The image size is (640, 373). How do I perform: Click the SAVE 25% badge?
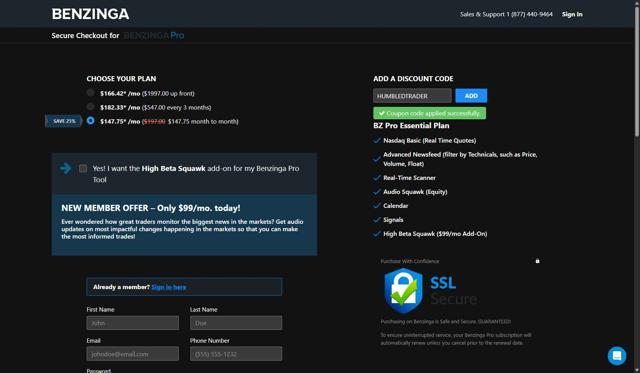[x=64, y=121]
